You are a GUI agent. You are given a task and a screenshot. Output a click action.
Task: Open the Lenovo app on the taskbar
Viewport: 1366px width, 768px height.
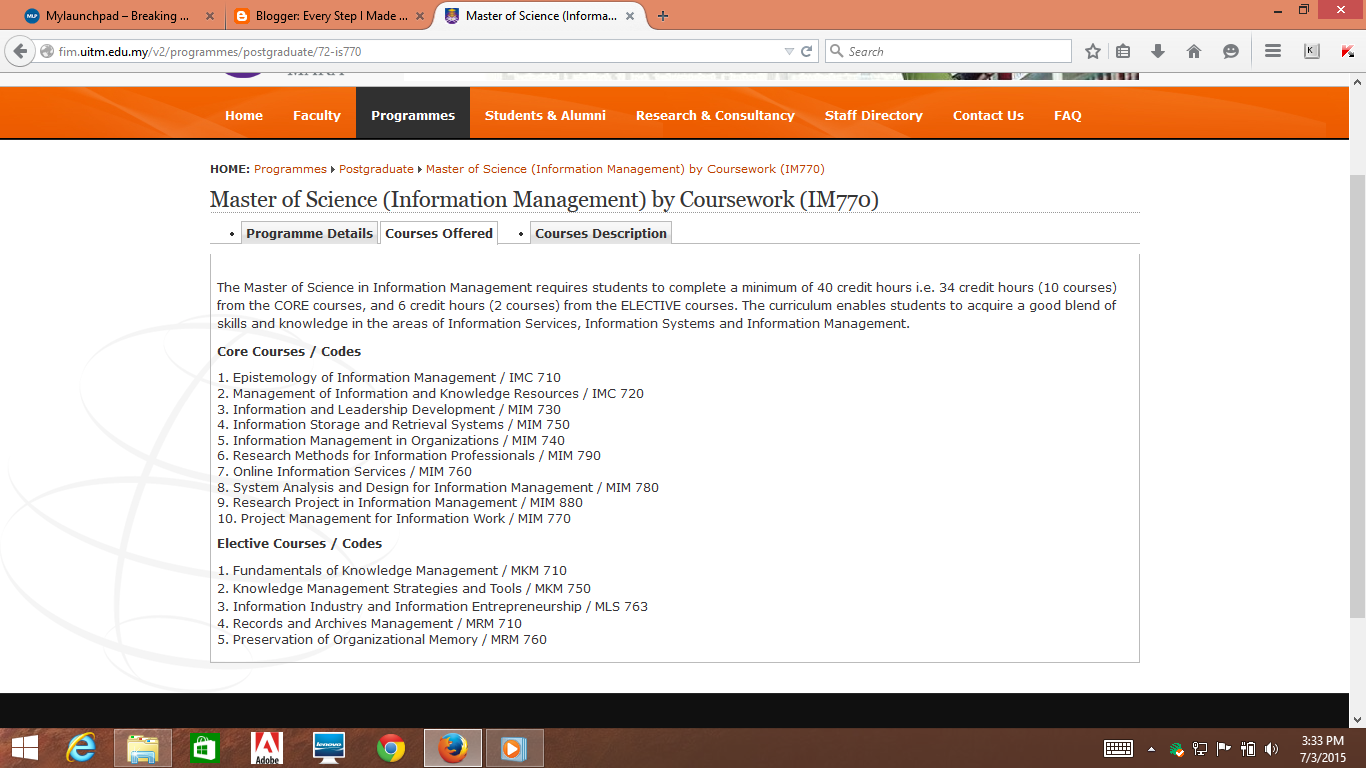pyautogui.click(x=329, y=748)
